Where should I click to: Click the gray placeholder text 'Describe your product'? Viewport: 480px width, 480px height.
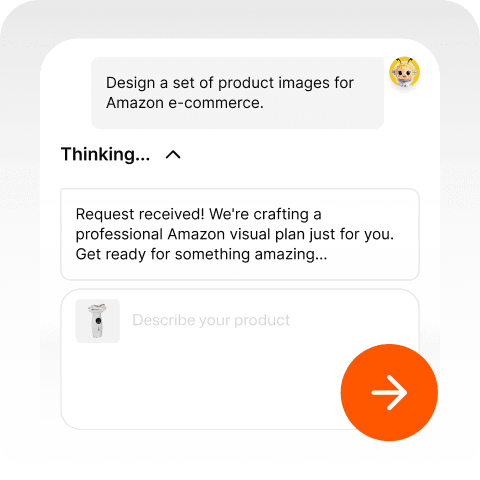(211, 320)
